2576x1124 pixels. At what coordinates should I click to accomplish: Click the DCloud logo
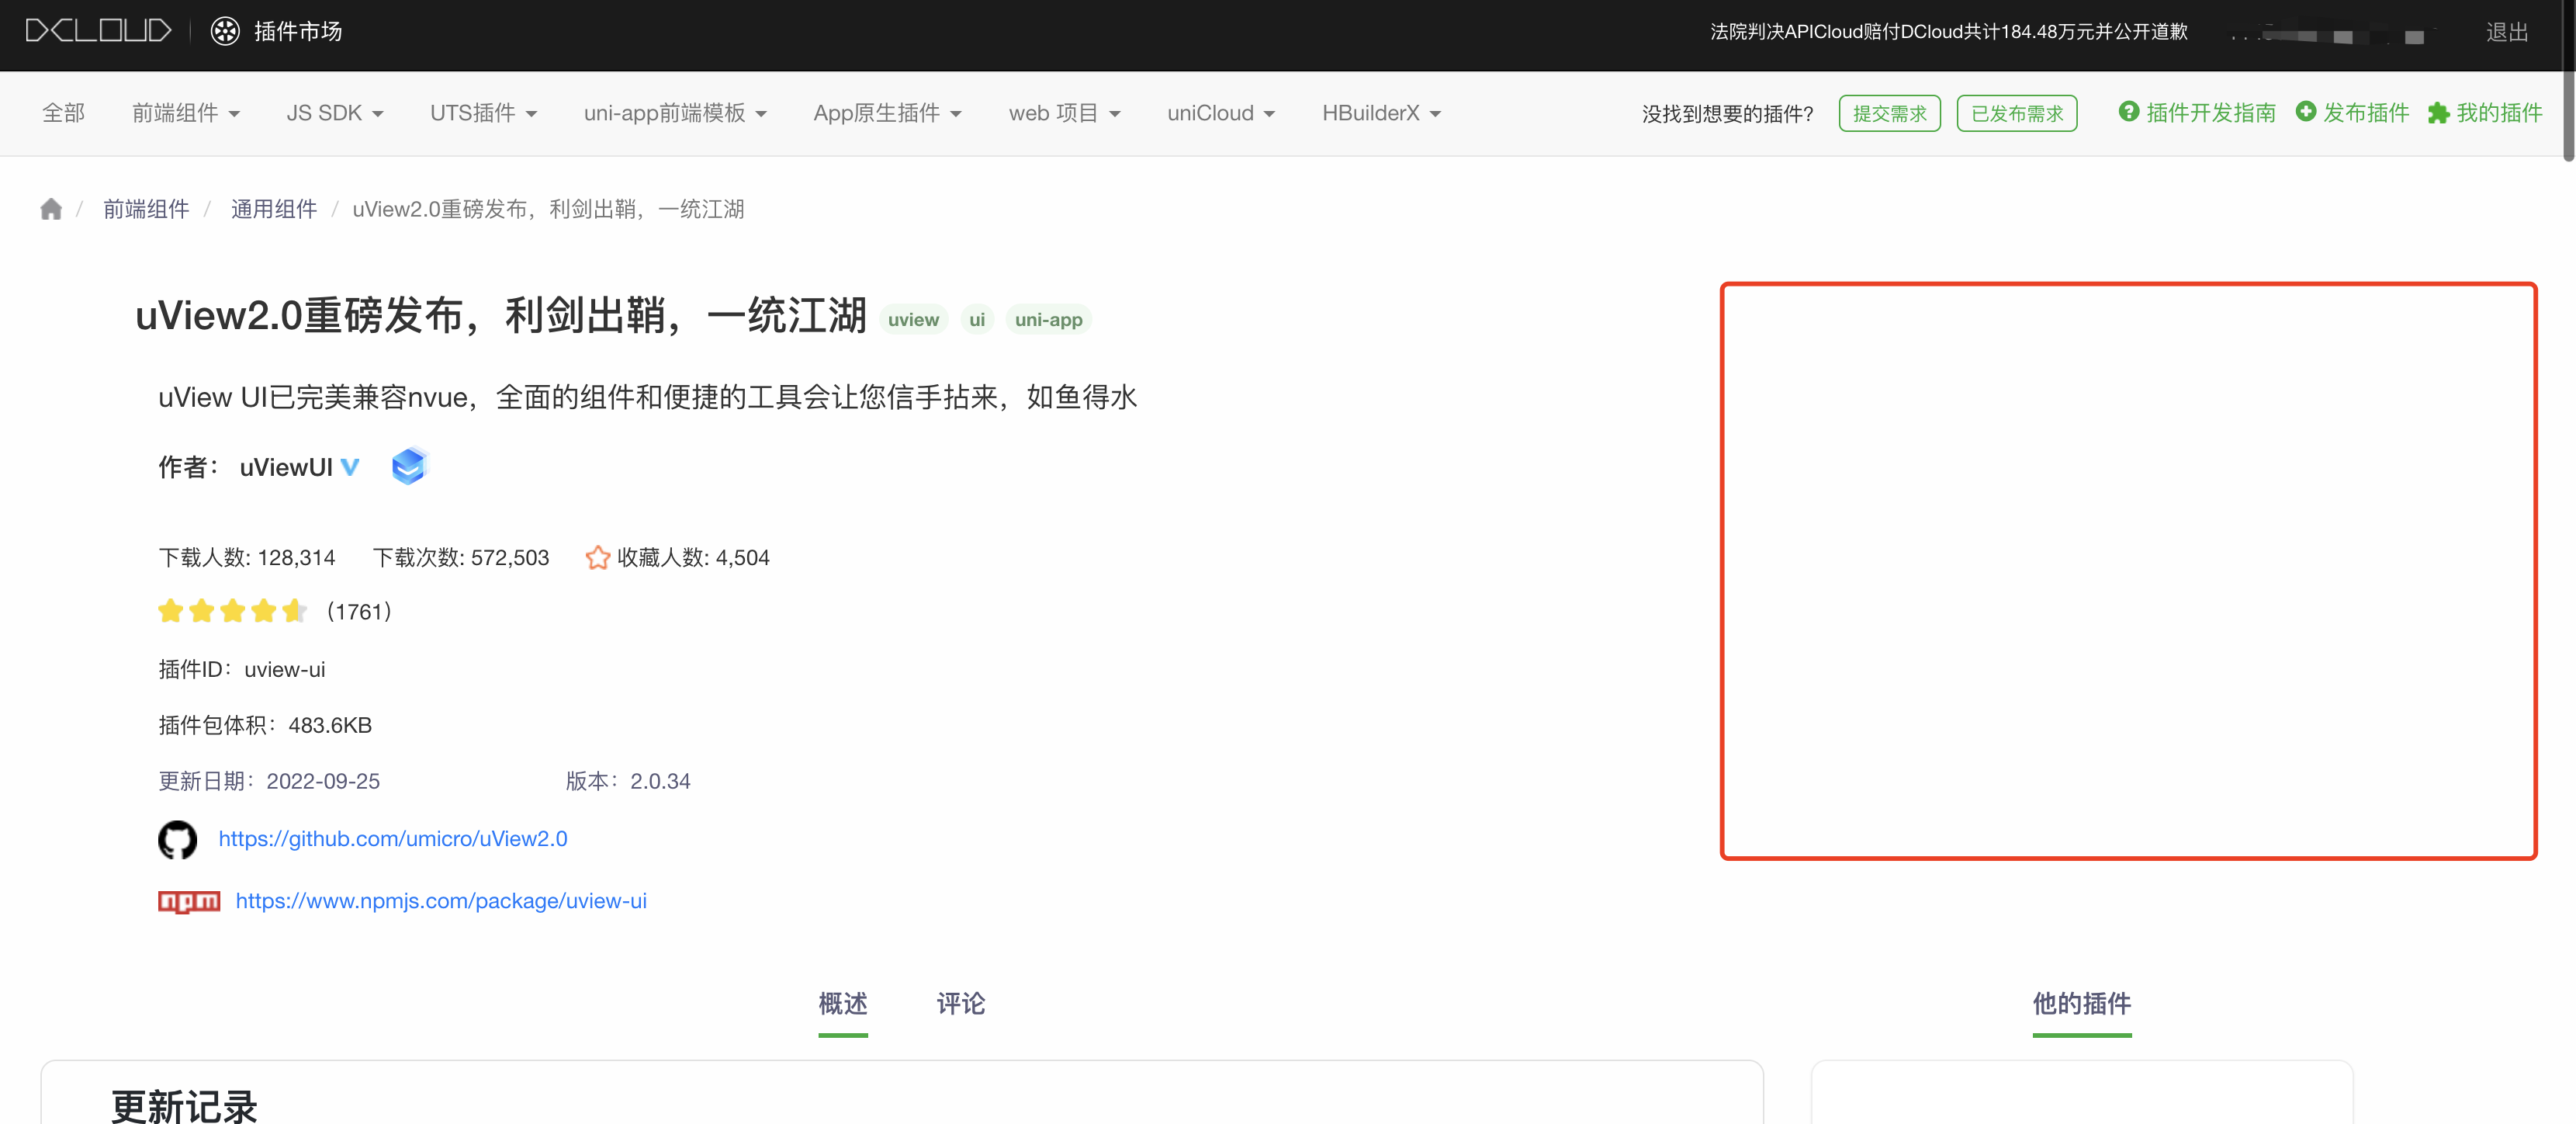click(x=98, y=31)
